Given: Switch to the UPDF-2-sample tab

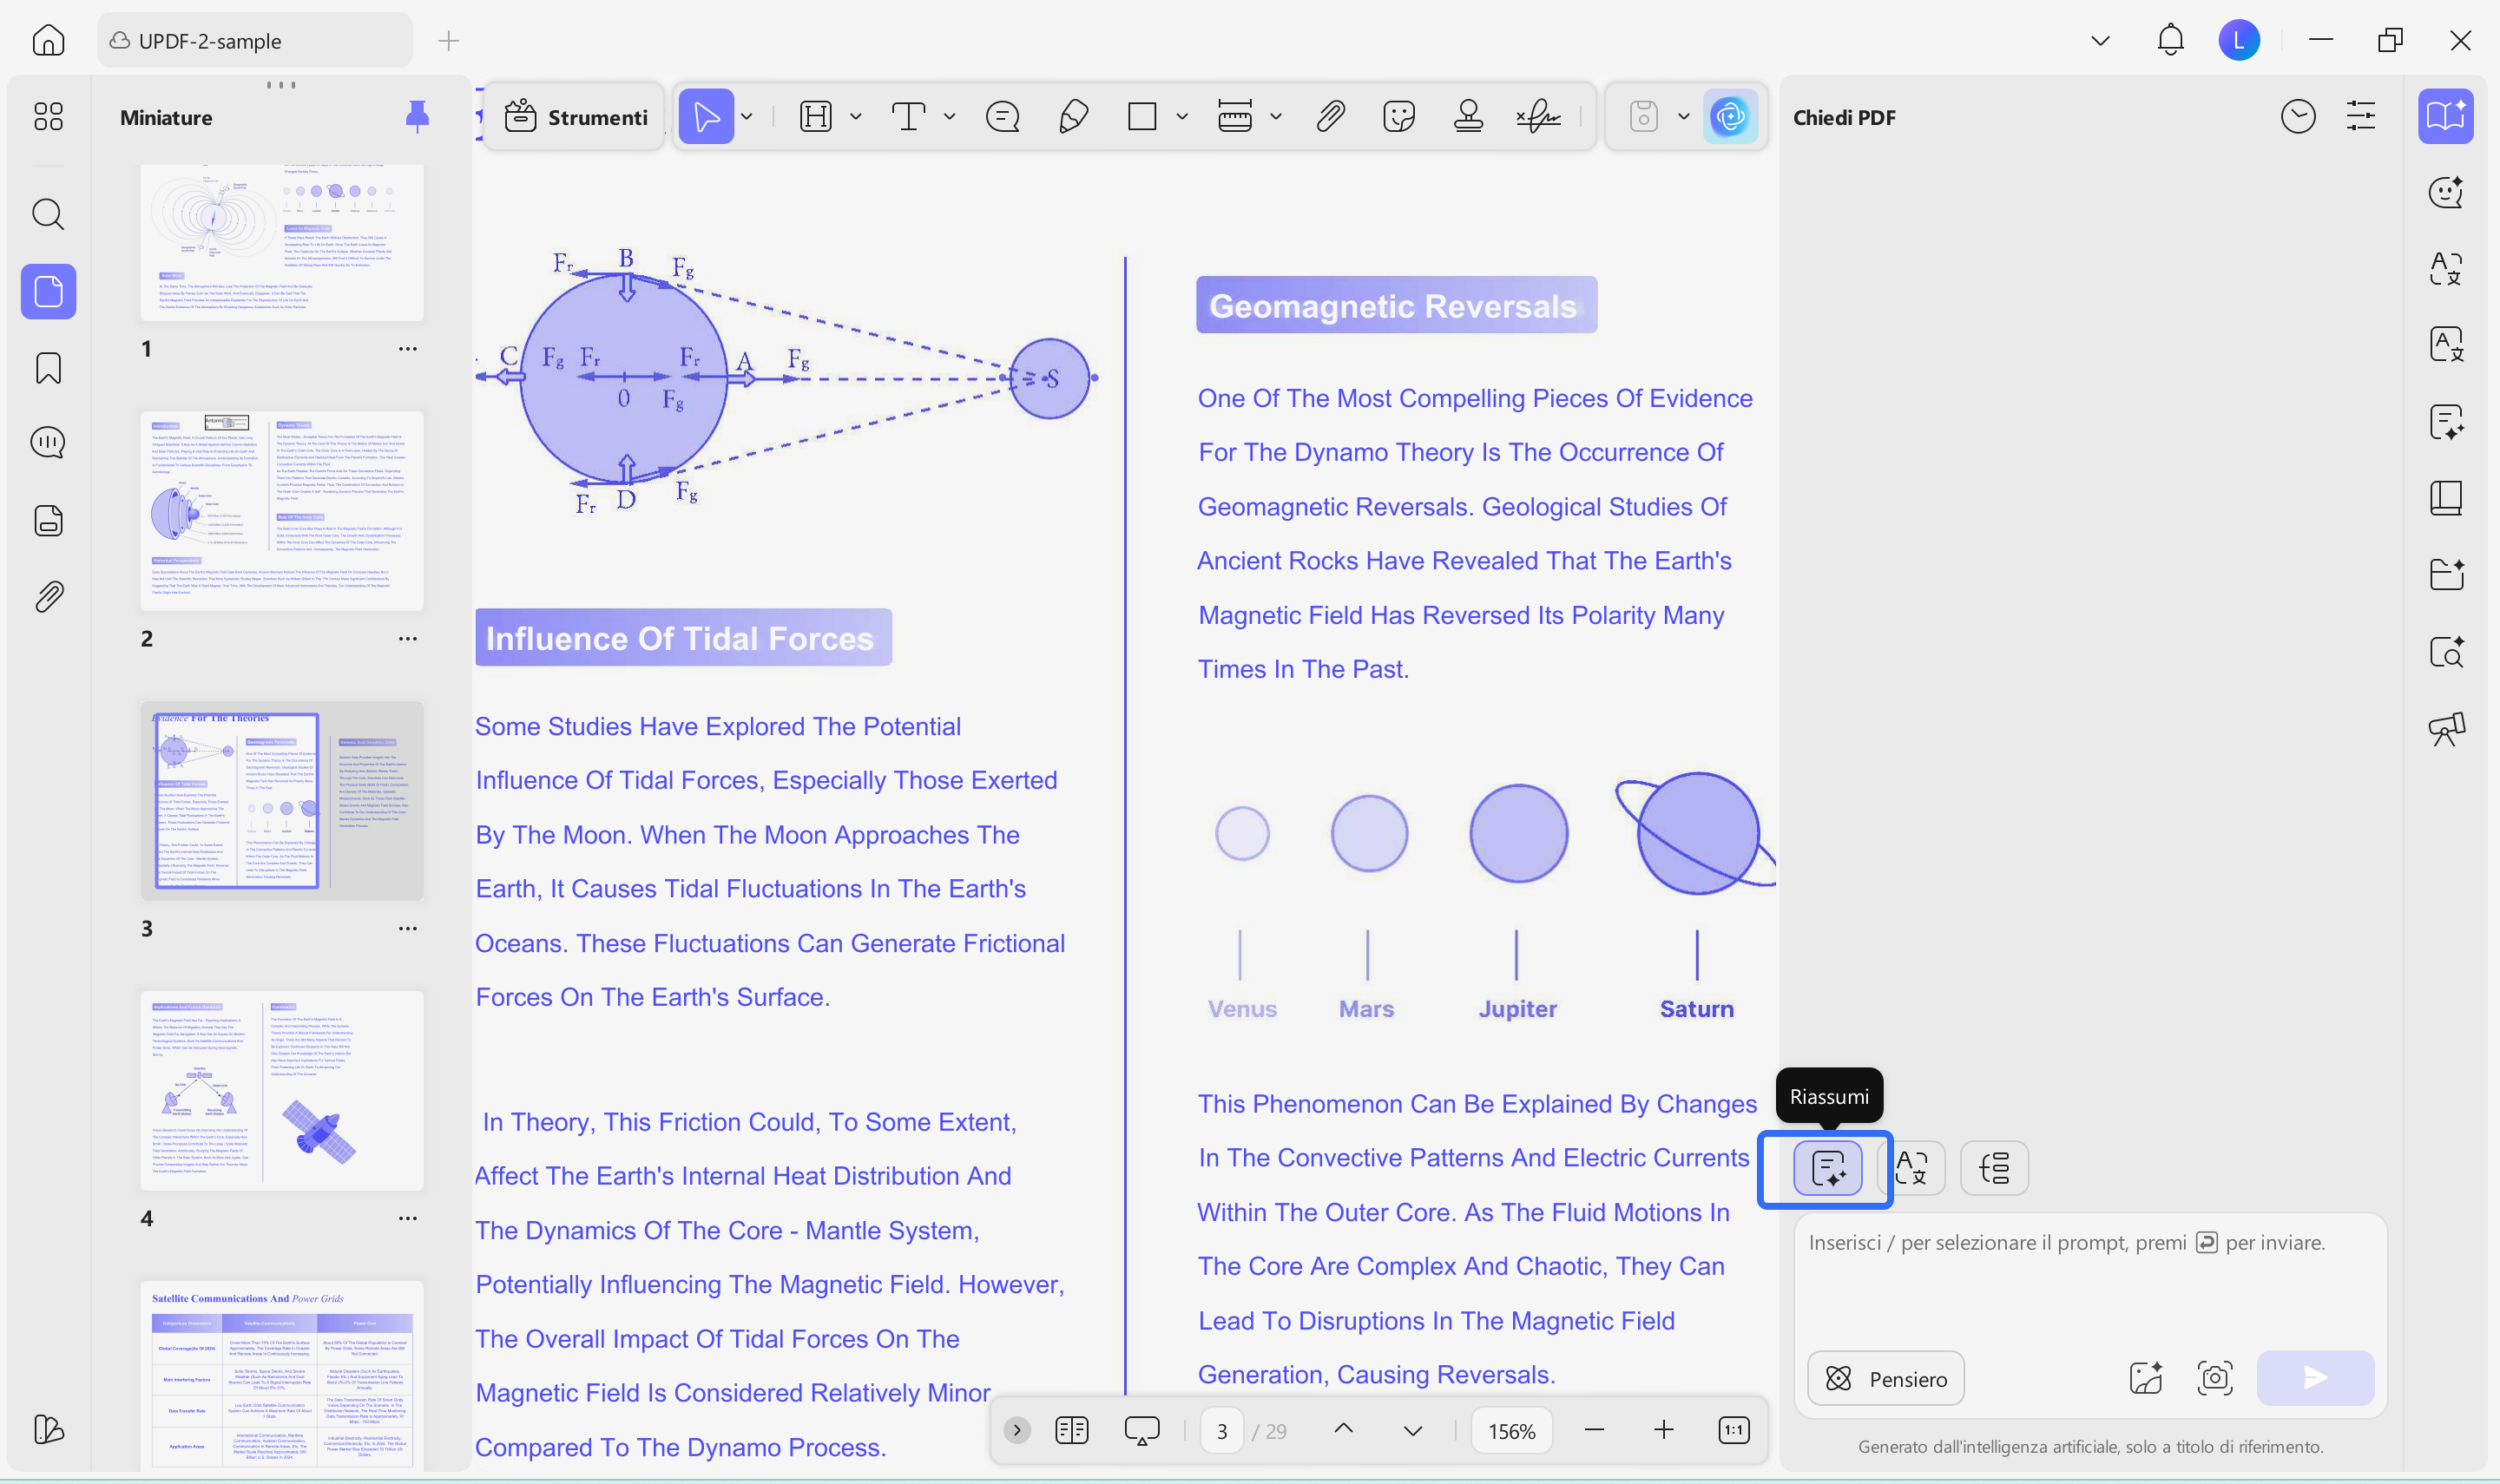Looking at the screenshot, I should coord(255,41).
